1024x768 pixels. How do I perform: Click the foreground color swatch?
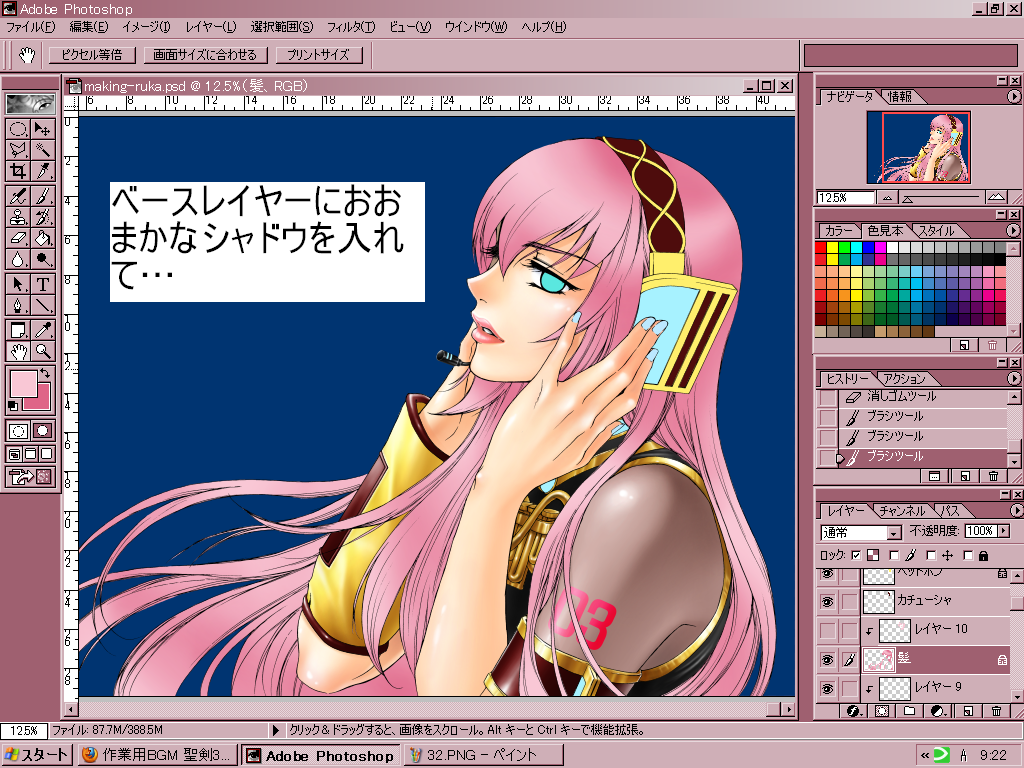tap(23, 384)
